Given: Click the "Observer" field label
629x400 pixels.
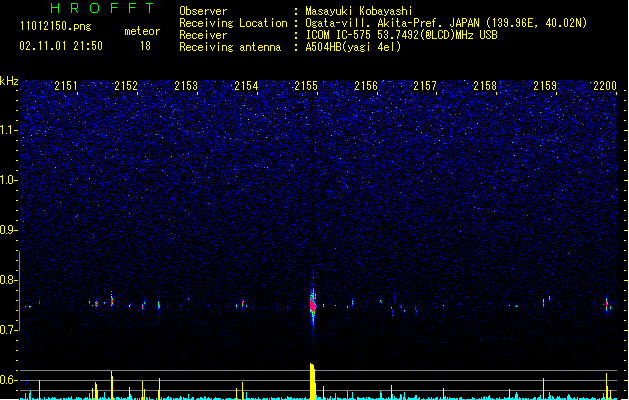Looking at the screenshot, I should click(x=203, y=11).
